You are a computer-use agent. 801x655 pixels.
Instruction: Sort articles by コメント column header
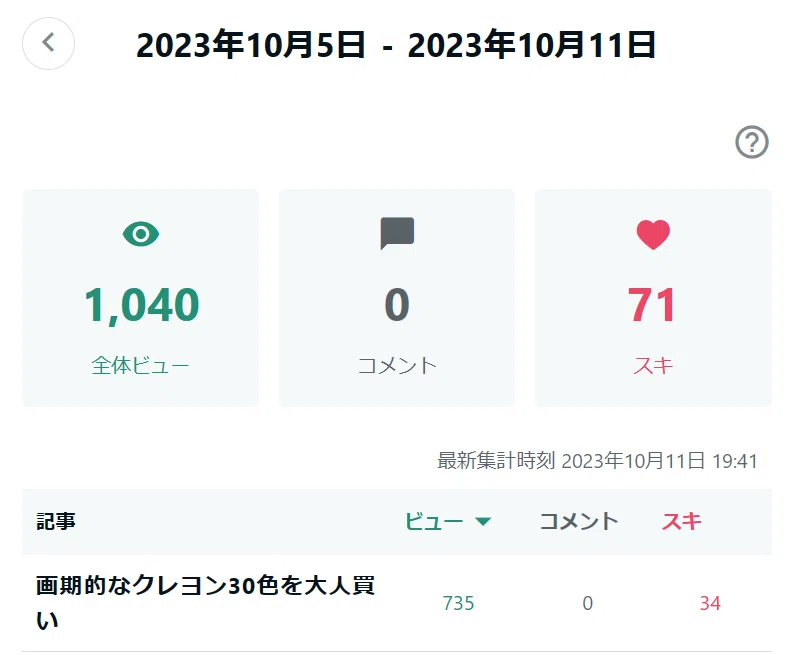pyautogui.click(x=579, y=521)
